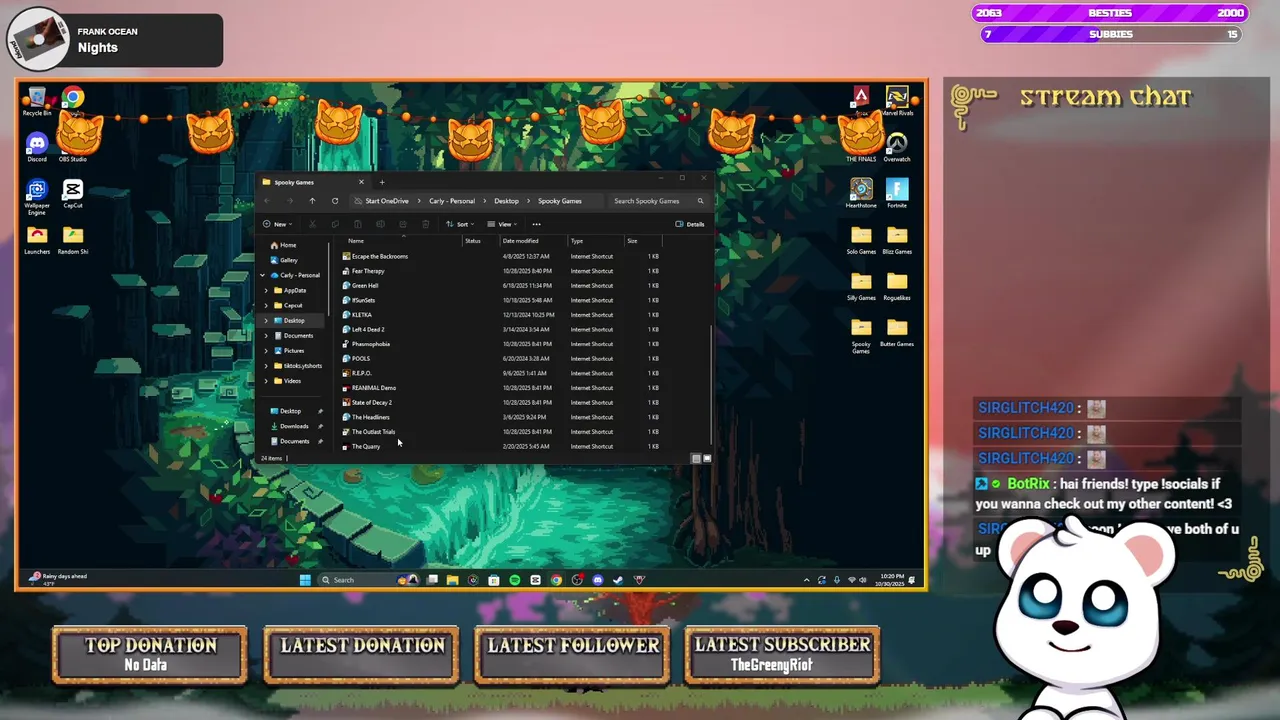Open the Silly Games desktop folder
This screenshot has width=1280, height=720.
tap(861, 285)
